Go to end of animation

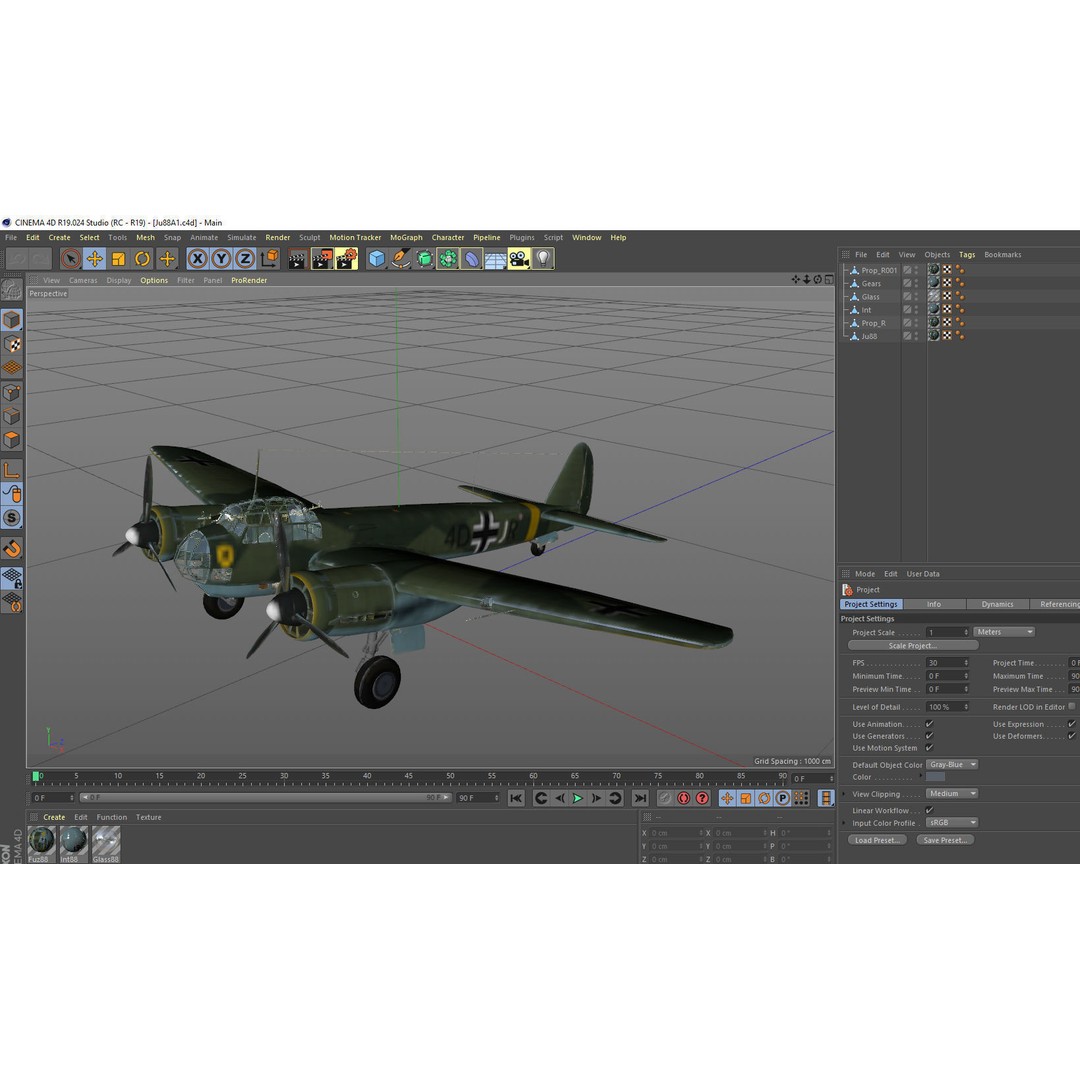[x=640, y=798]
